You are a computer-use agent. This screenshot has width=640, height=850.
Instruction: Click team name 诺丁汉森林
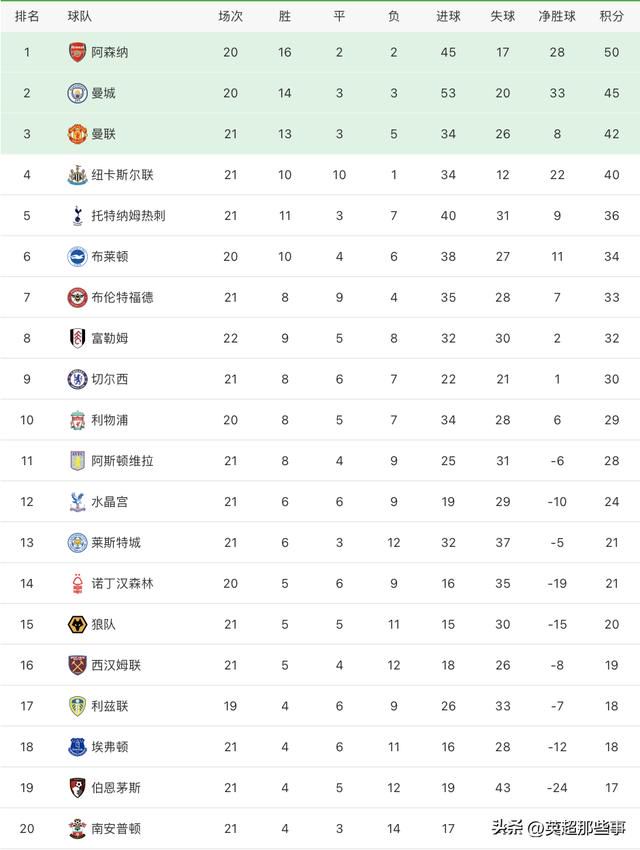click(x=122, y=584)
